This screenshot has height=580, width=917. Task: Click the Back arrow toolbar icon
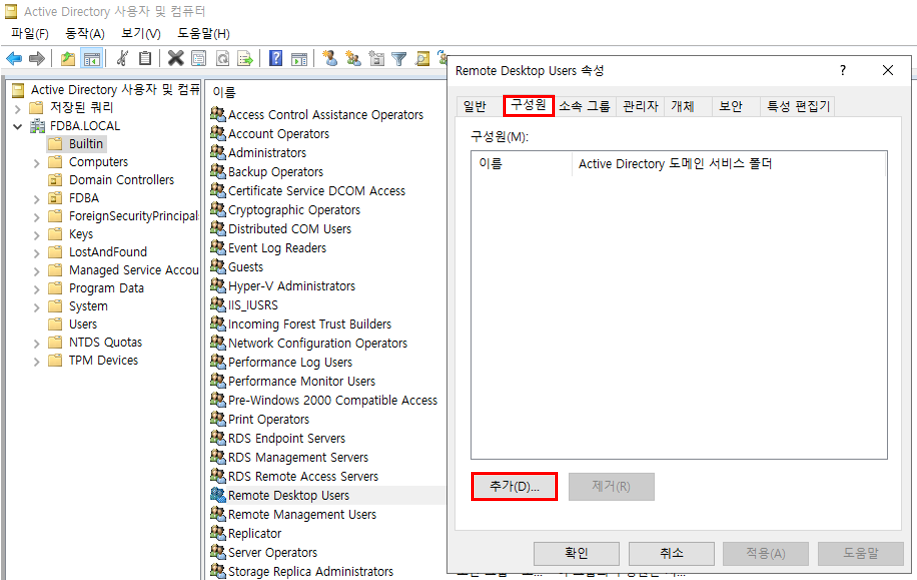tap(14, 58)
